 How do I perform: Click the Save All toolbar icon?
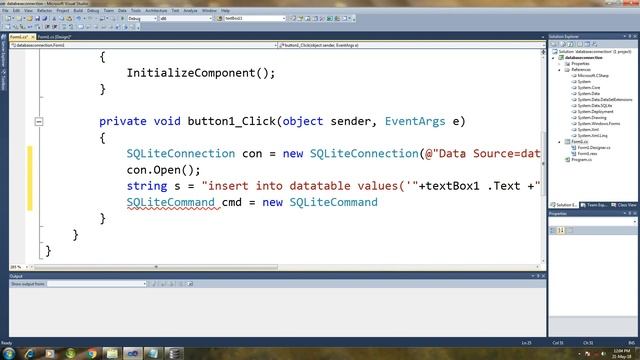click(44, 18)
